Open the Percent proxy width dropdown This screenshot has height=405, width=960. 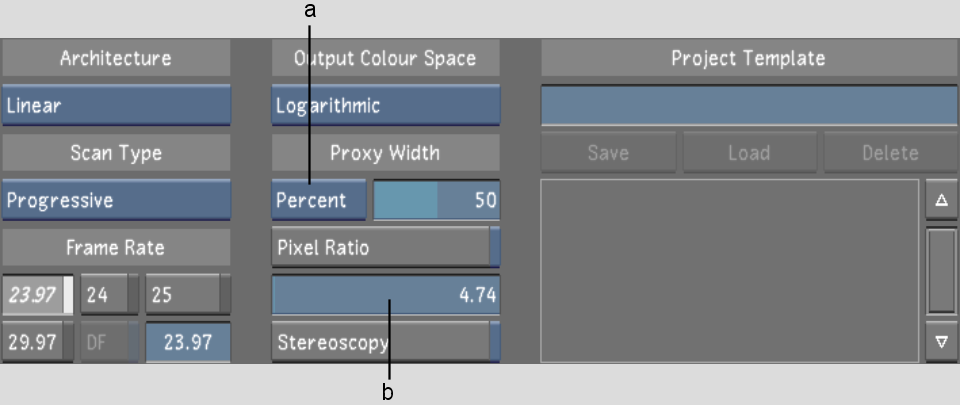pos(319,200)
